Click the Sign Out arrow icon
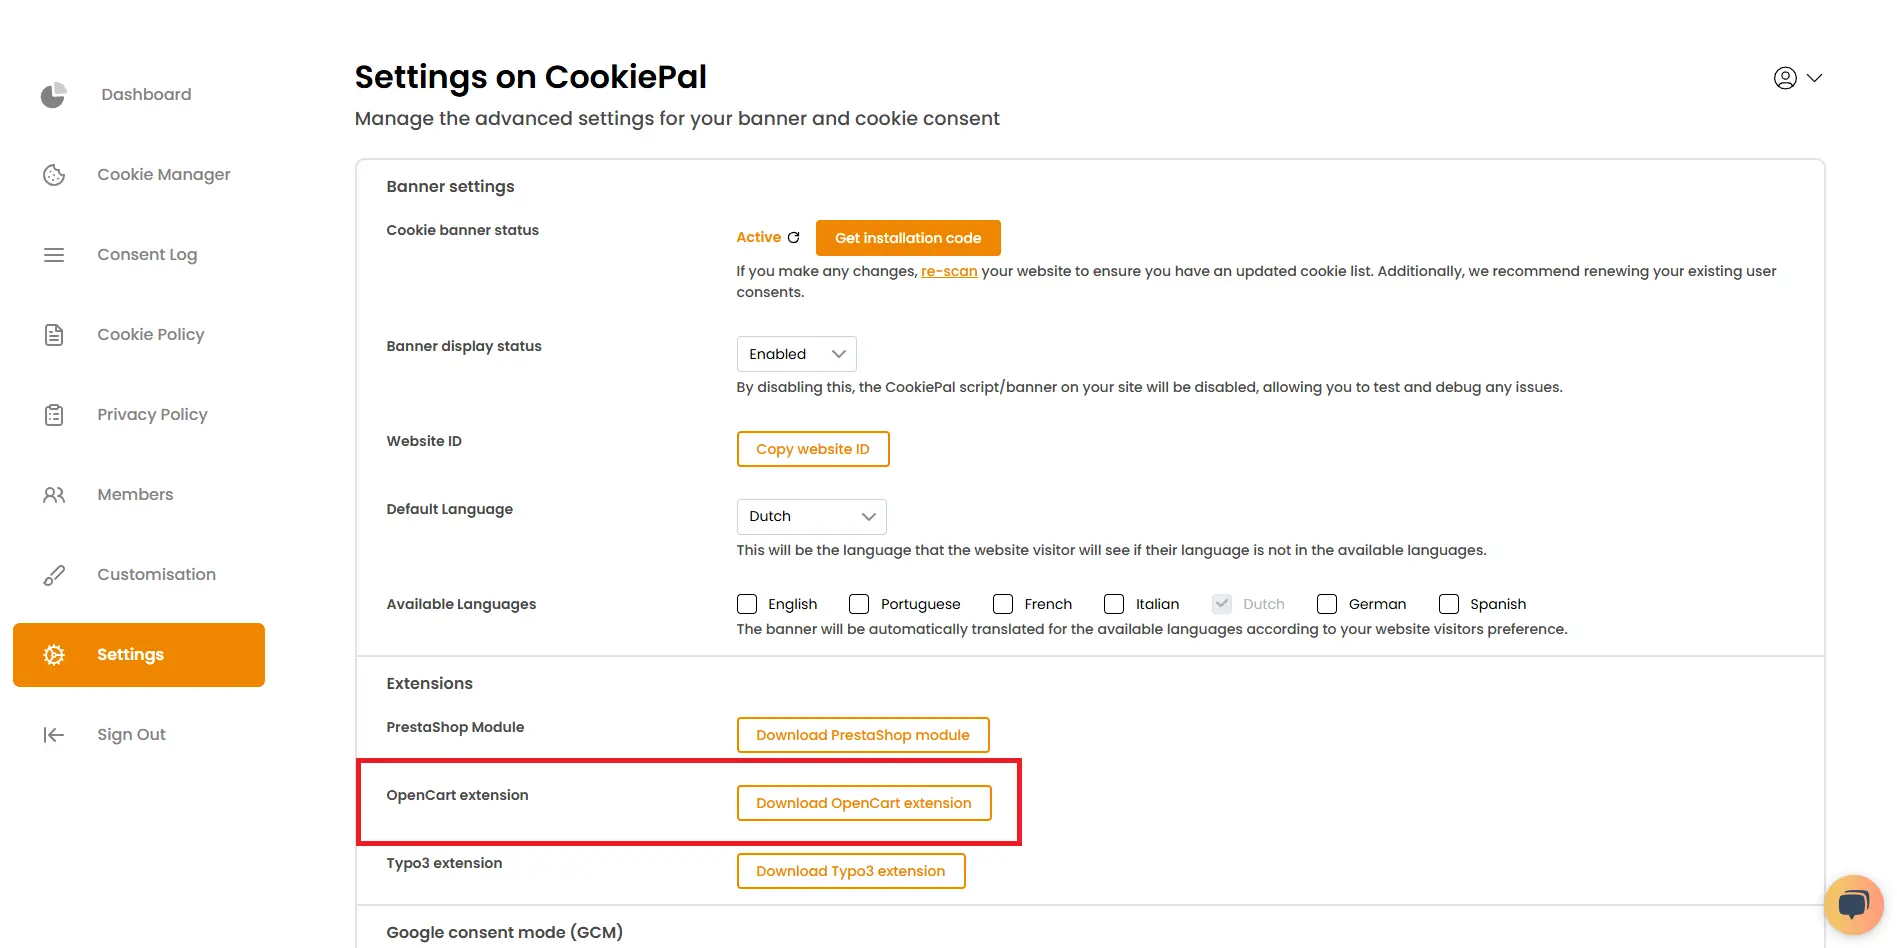Viewport: 1897px width, 948px height. tap(53, 734)
